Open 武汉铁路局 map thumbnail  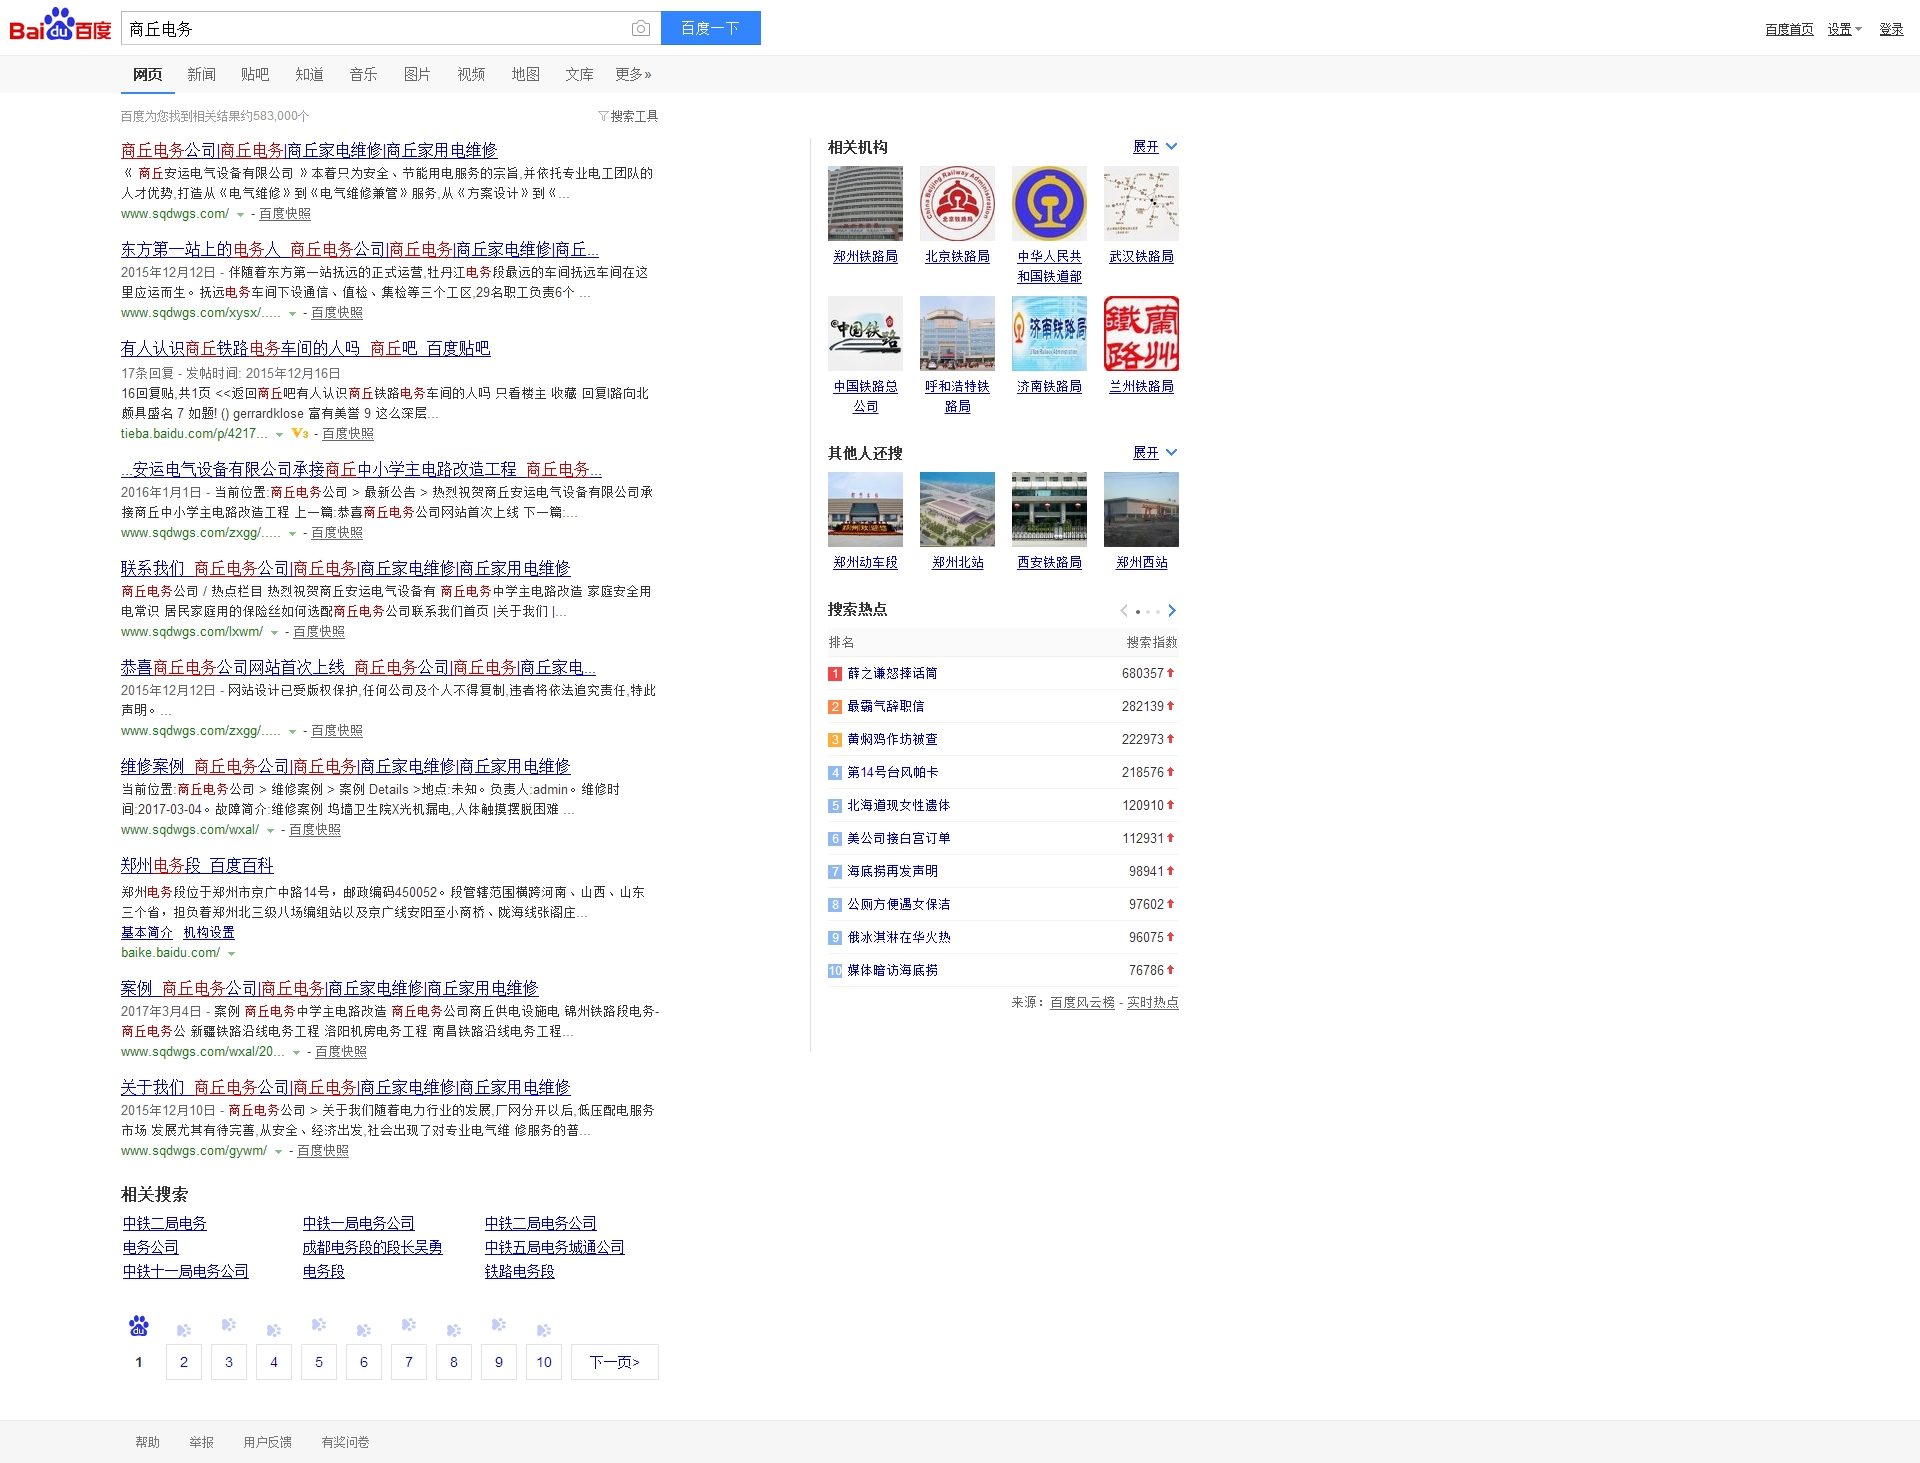pyautogui.click(x=1141, y=203)
